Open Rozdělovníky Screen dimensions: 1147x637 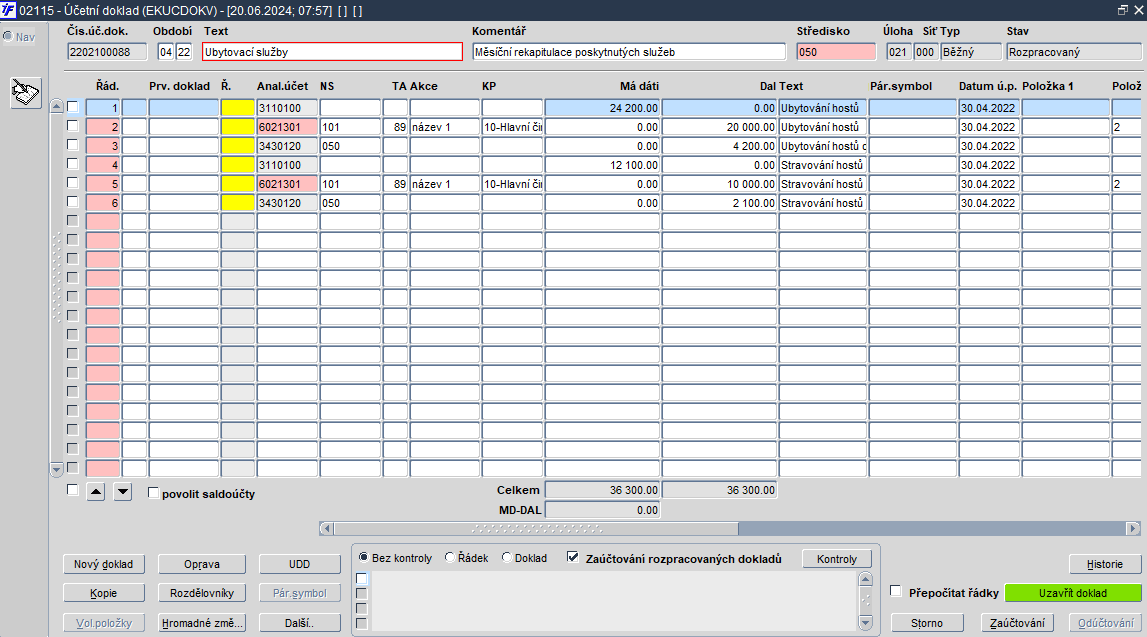point(202,593)
